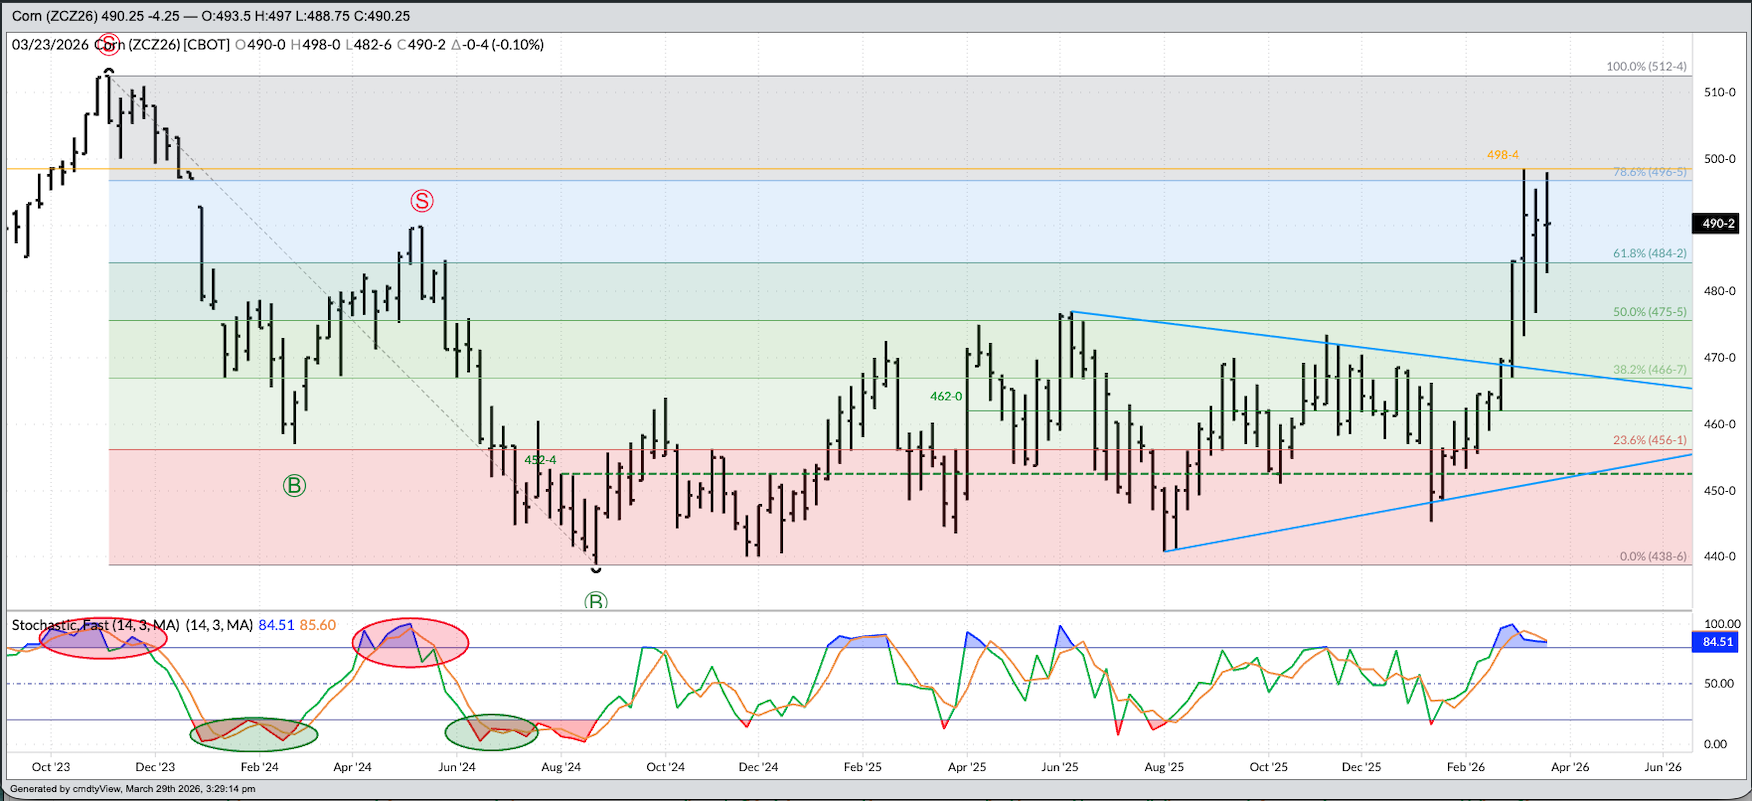Image resolution: width=1752 pixels, height=801 pixels.
Task: Select the 0.0% (438-6) Fibonacci label
Action: point(1653,556)
